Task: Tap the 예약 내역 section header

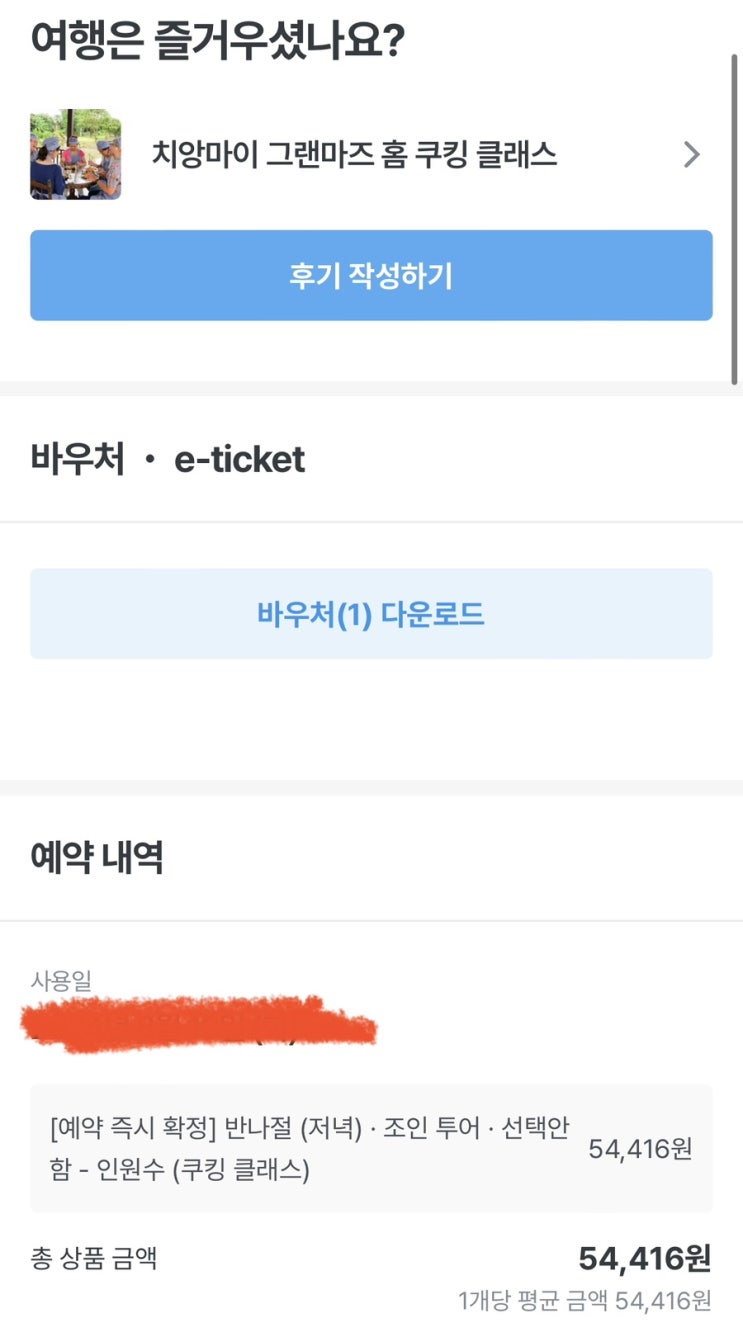Action: [x=97, y=858]
